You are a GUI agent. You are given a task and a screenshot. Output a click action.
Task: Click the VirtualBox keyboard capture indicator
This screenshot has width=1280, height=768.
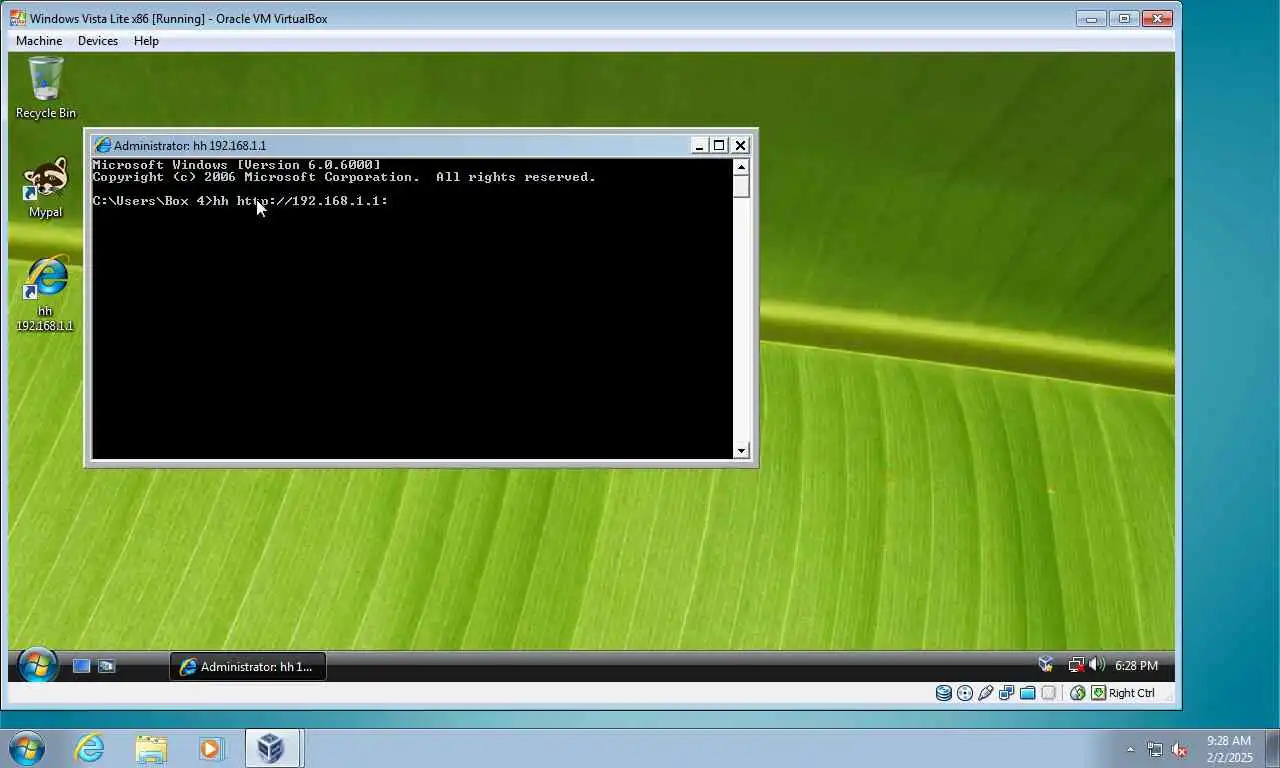pos(1098,693)
